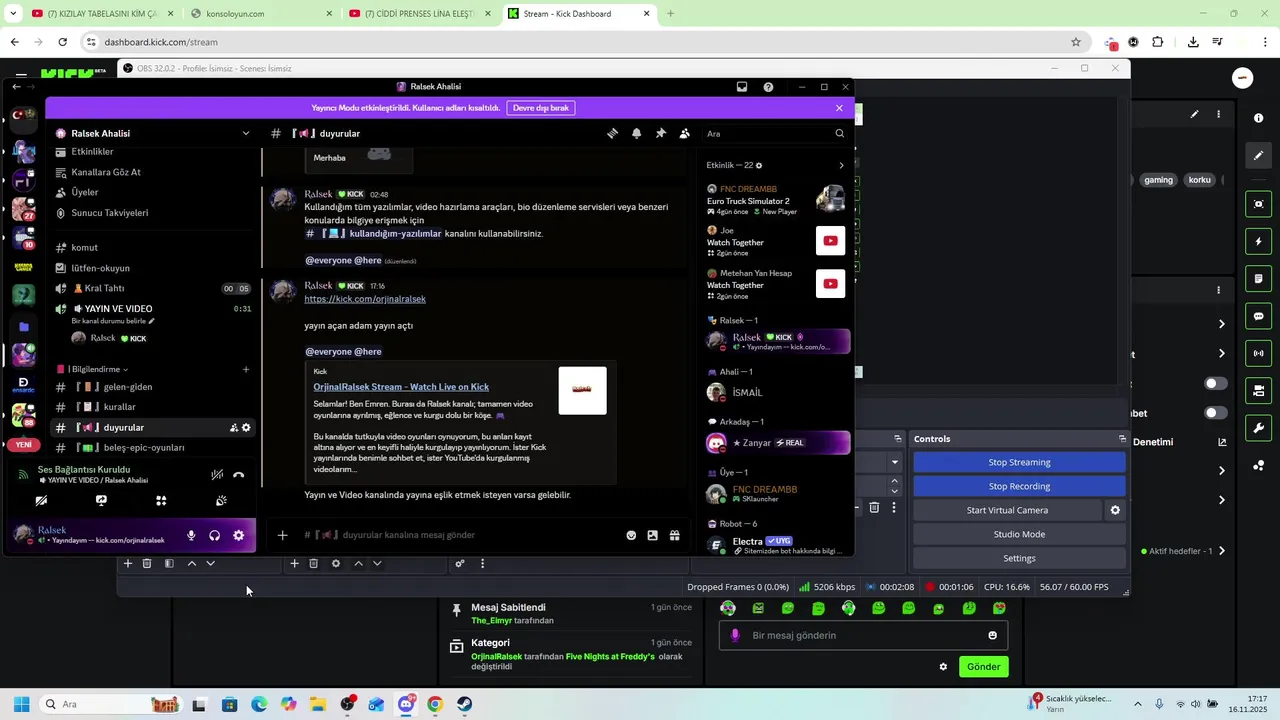Open virtual camera settings gear in OBS
The width and height of the screenshot is (1280, 720).
pos(1115,510)
